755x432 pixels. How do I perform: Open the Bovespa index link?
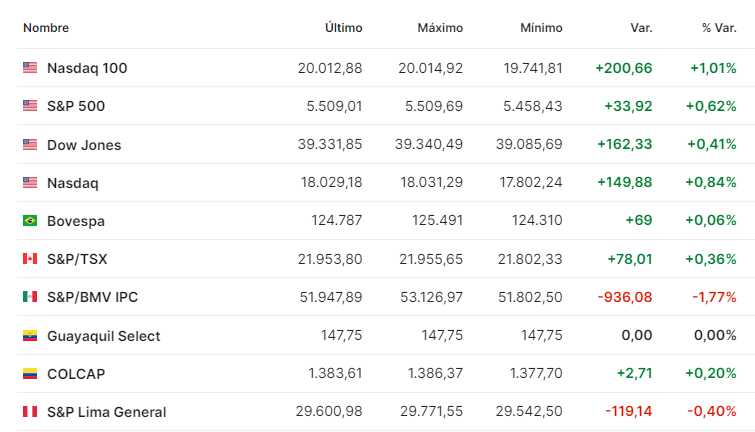76,221
